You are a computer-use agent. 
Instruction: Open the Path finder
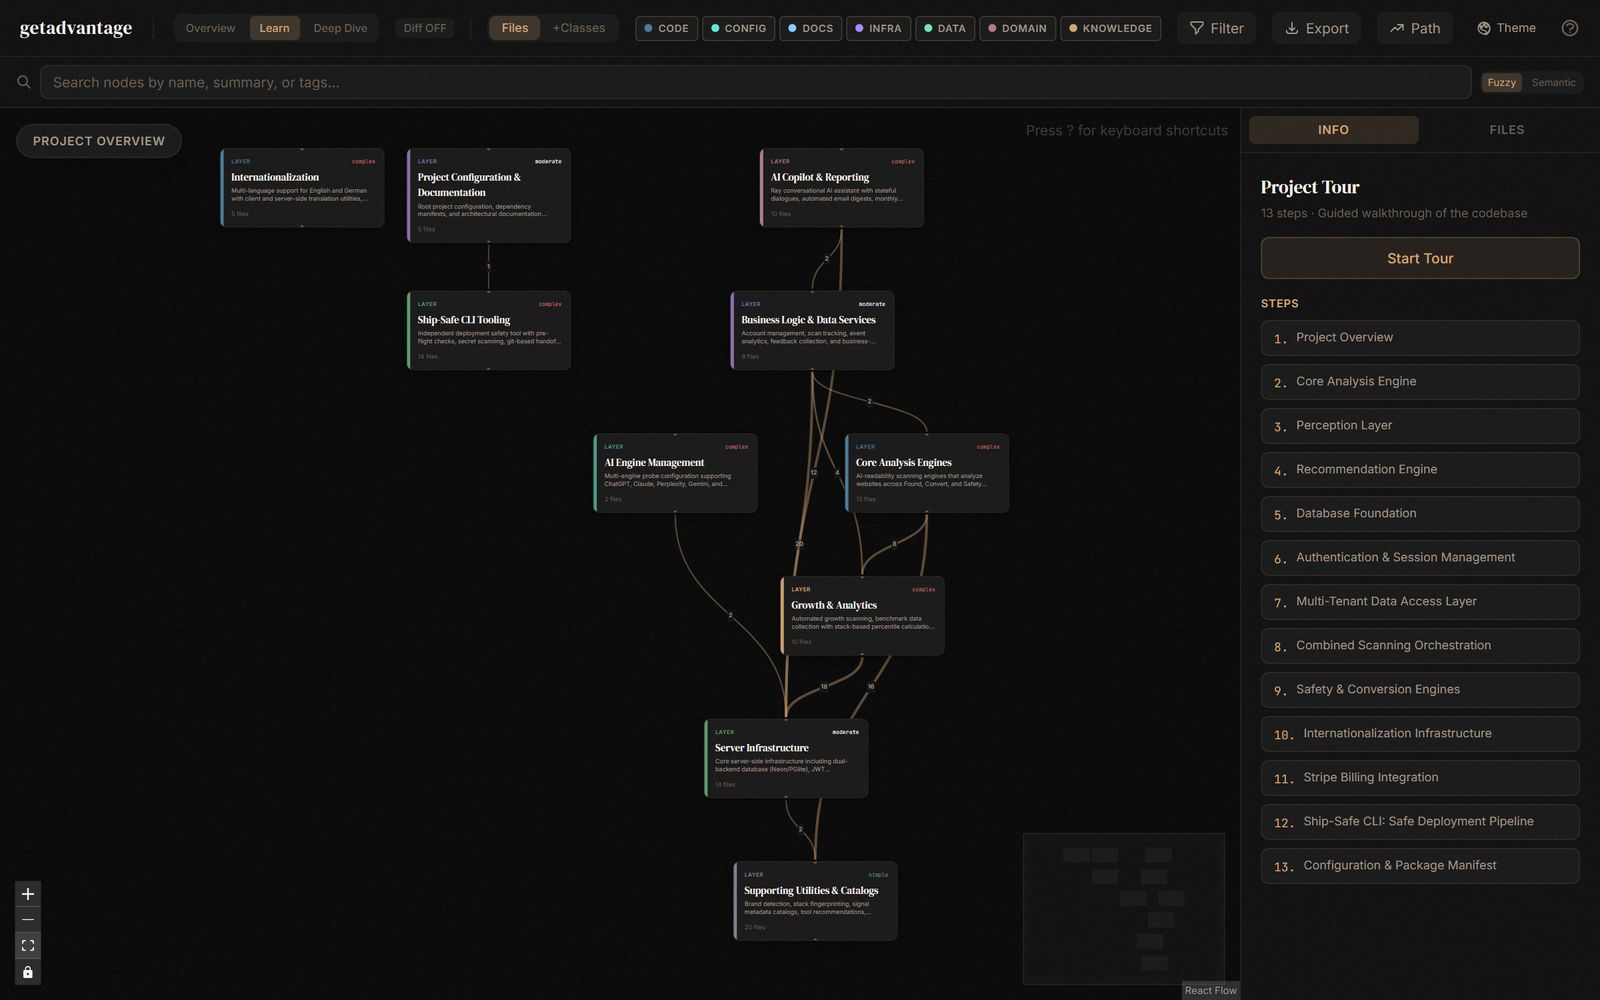click(1414, 28)
